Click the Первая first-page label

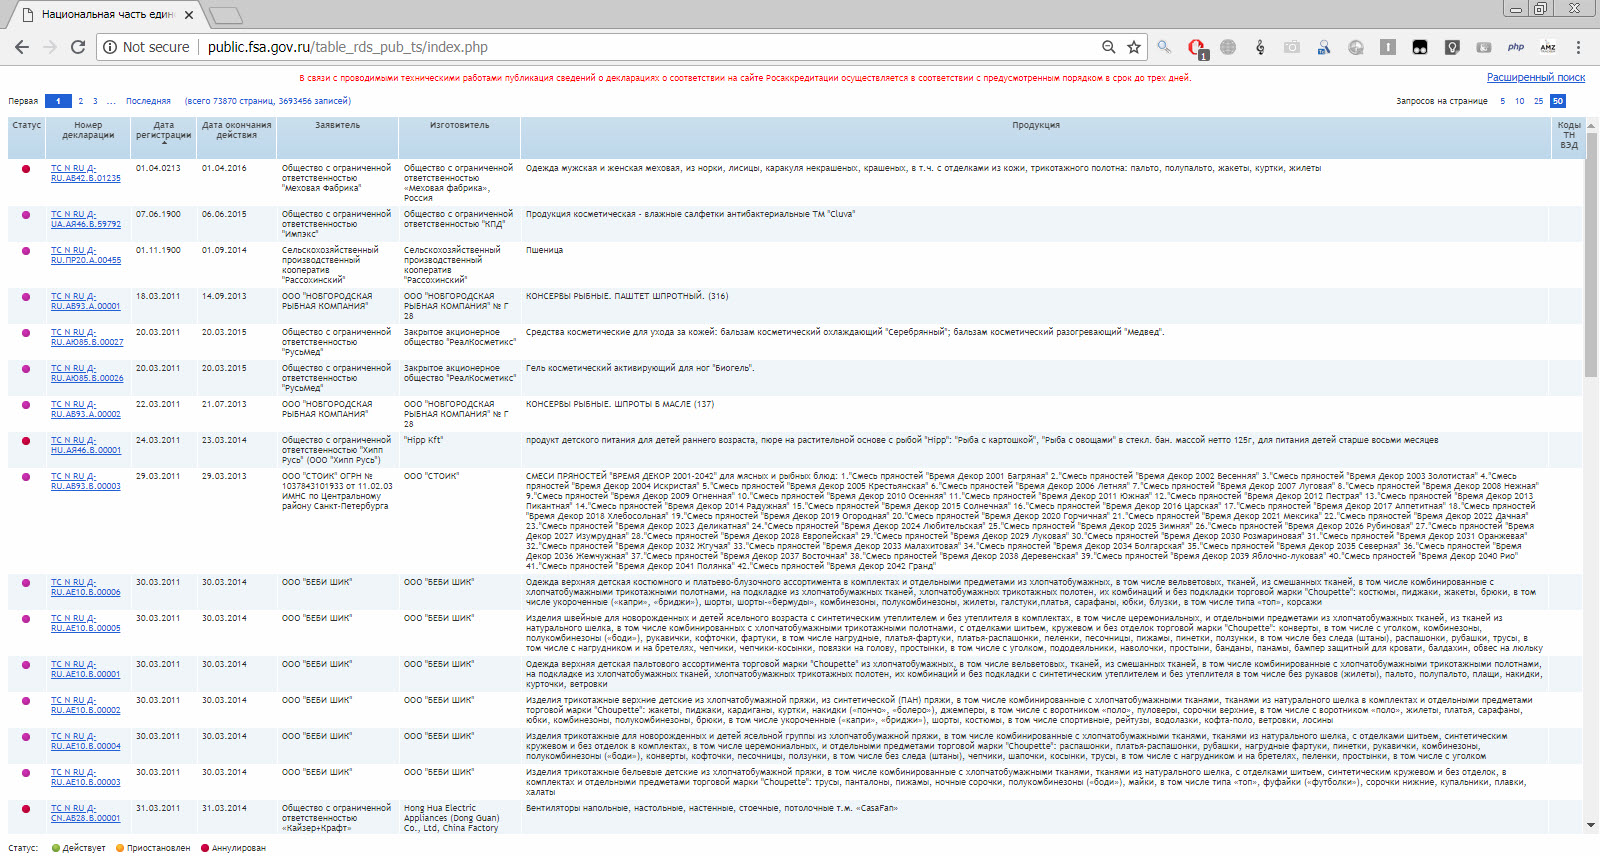[x=23, y=101]
